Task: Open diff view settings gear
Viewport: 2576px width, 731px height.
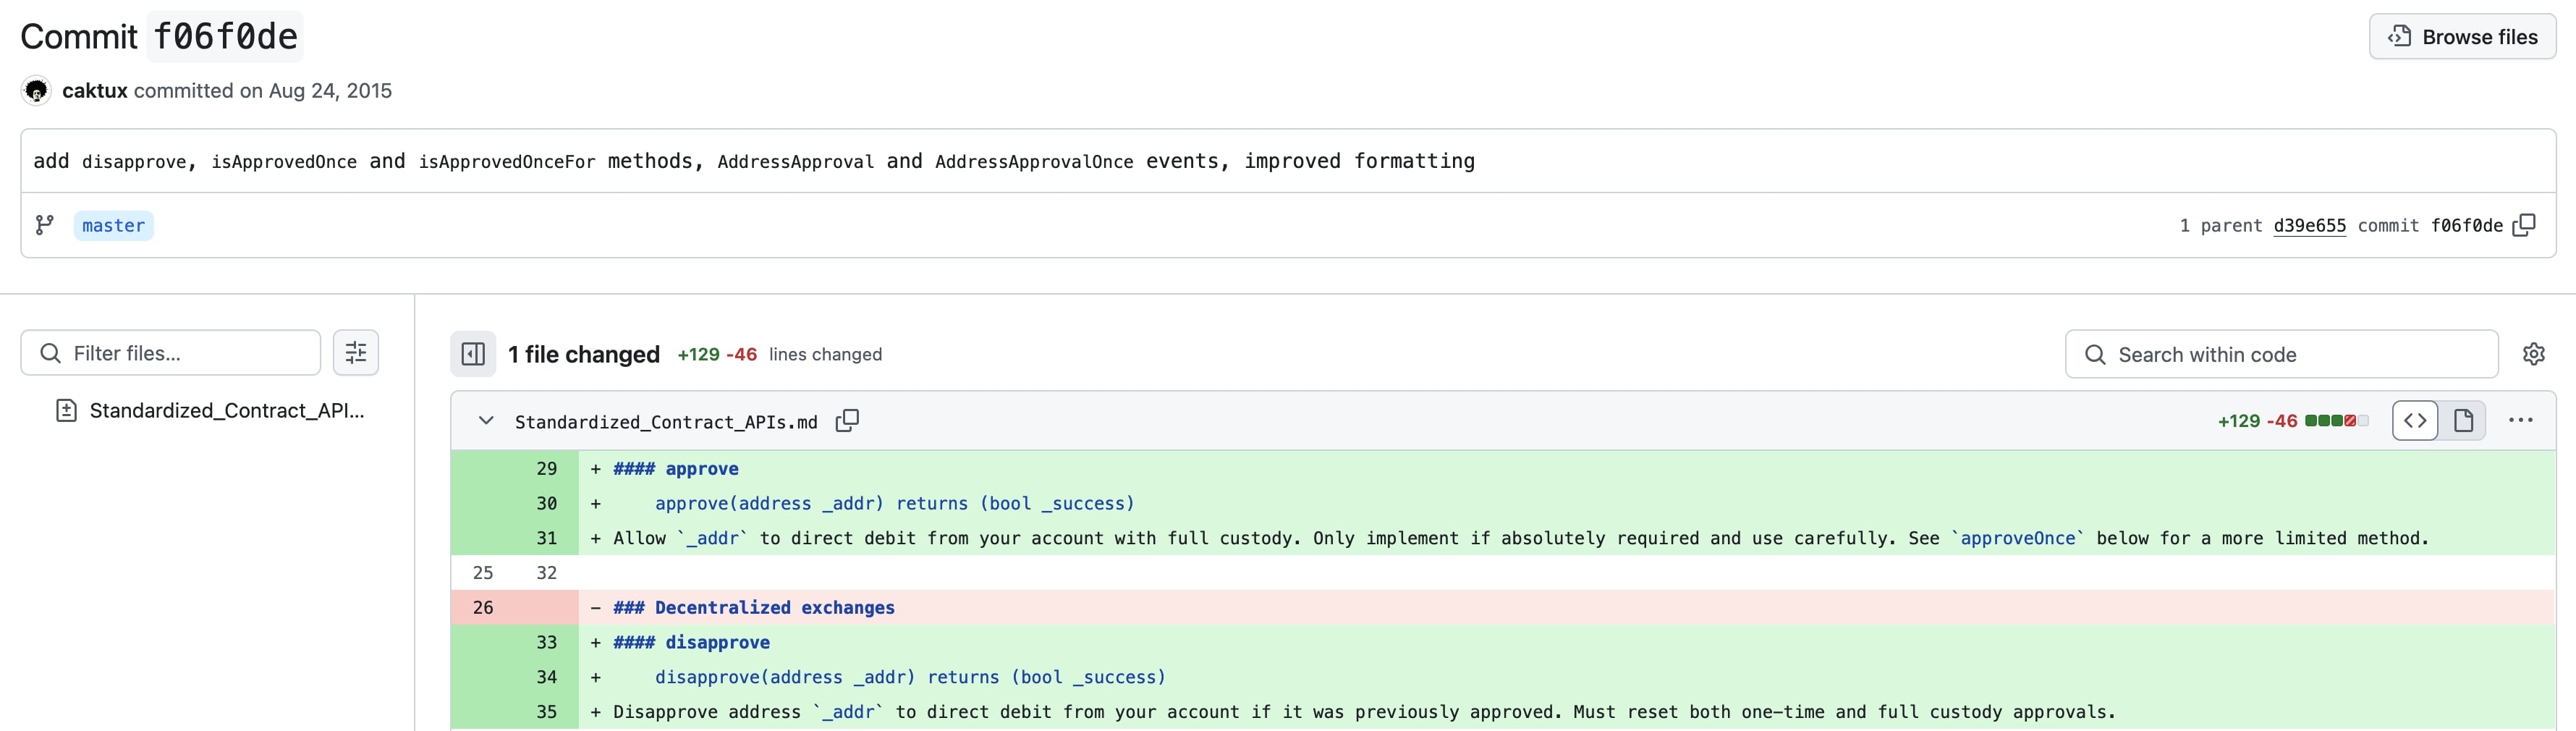Action: tap(2533, 354)
